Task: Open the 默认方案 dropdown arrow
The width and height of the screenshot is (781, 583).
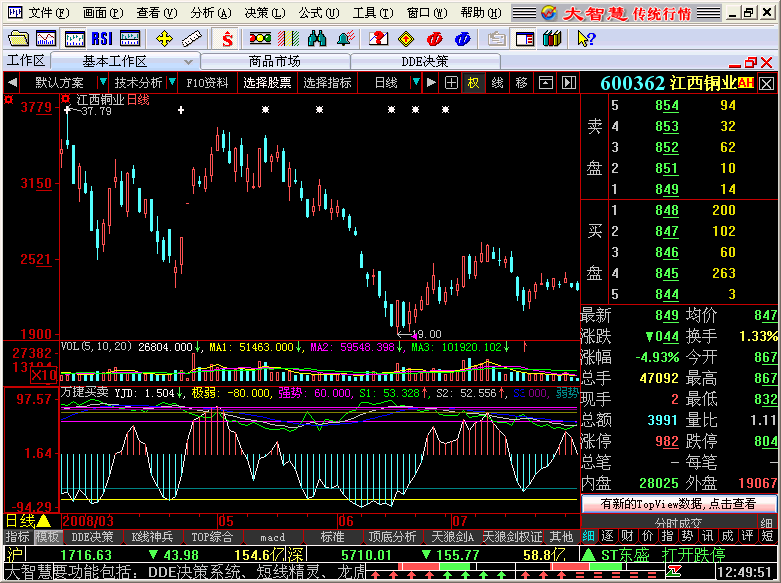Action: click(x=103, y=83)
